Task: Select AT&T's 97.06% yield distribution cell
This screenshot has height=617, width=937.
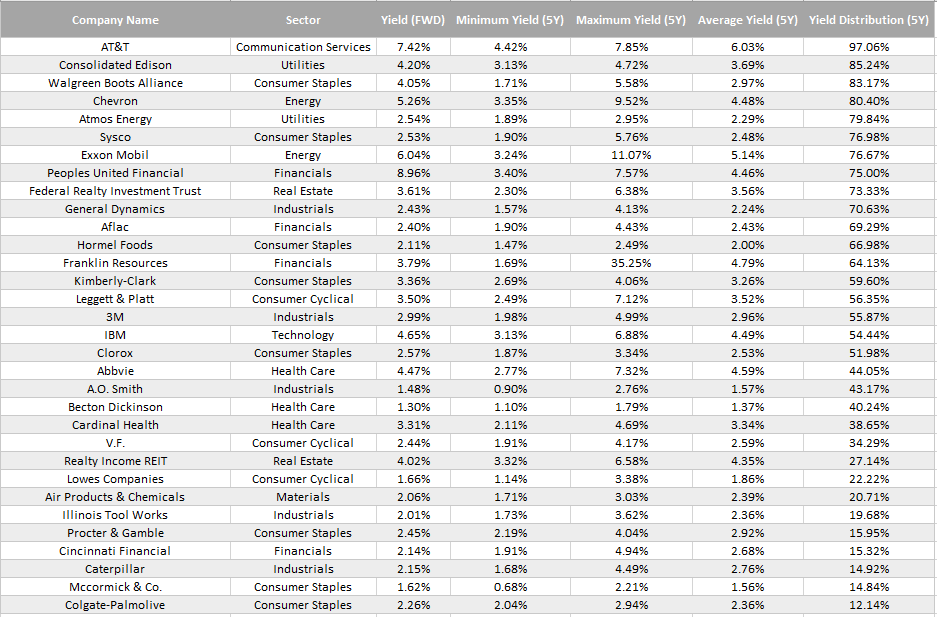Action: click(x=869, y=47)
